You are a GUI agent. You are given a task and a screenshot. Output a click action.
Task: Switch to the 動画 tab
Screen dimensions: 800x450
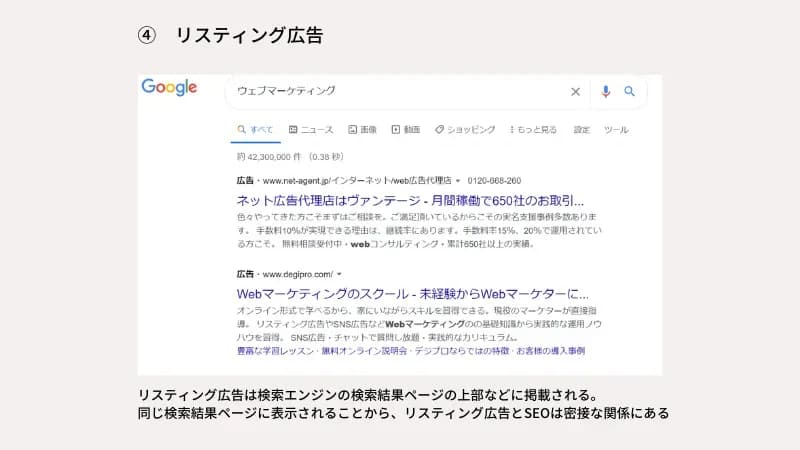tap(406, 130)
